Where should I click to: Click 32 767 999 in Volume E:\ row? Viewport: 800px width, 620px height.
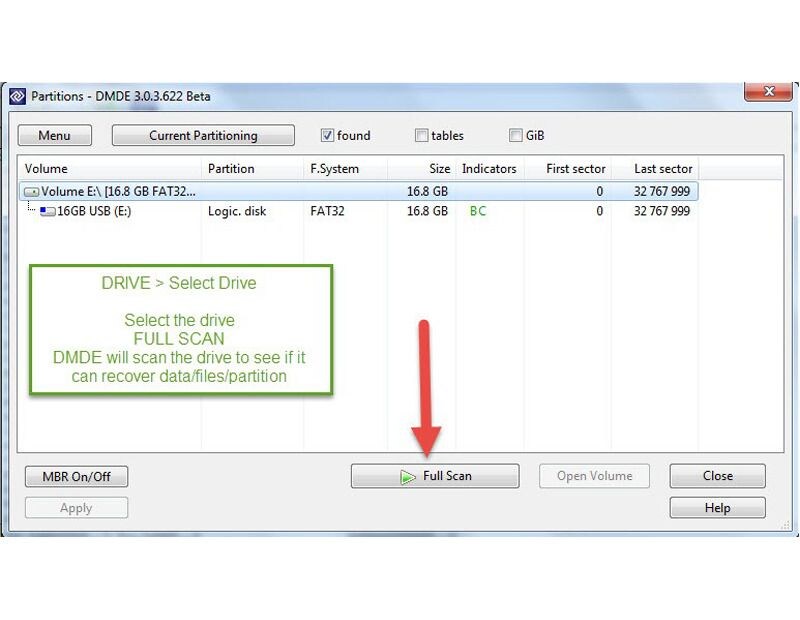(x=662, y=191)
